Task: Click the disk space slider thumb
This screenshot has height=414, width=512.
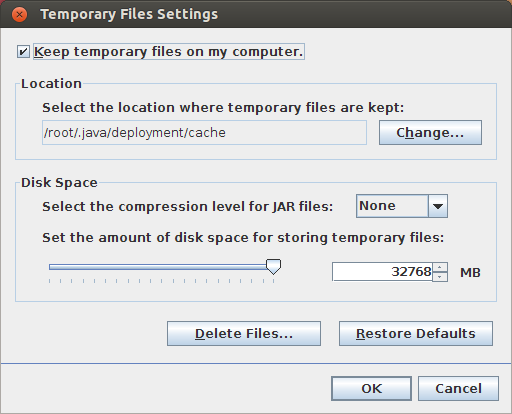Action: click(x=273, y=267)
